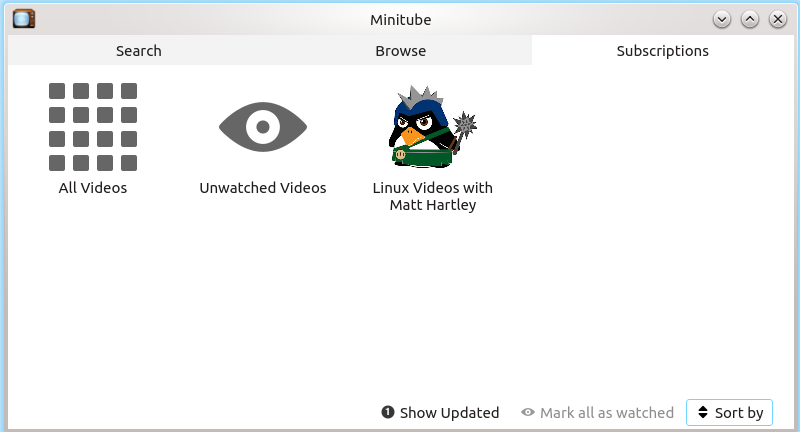Maximize the Minitube window
The image size is (800, 432).
(x=749, y=19)
